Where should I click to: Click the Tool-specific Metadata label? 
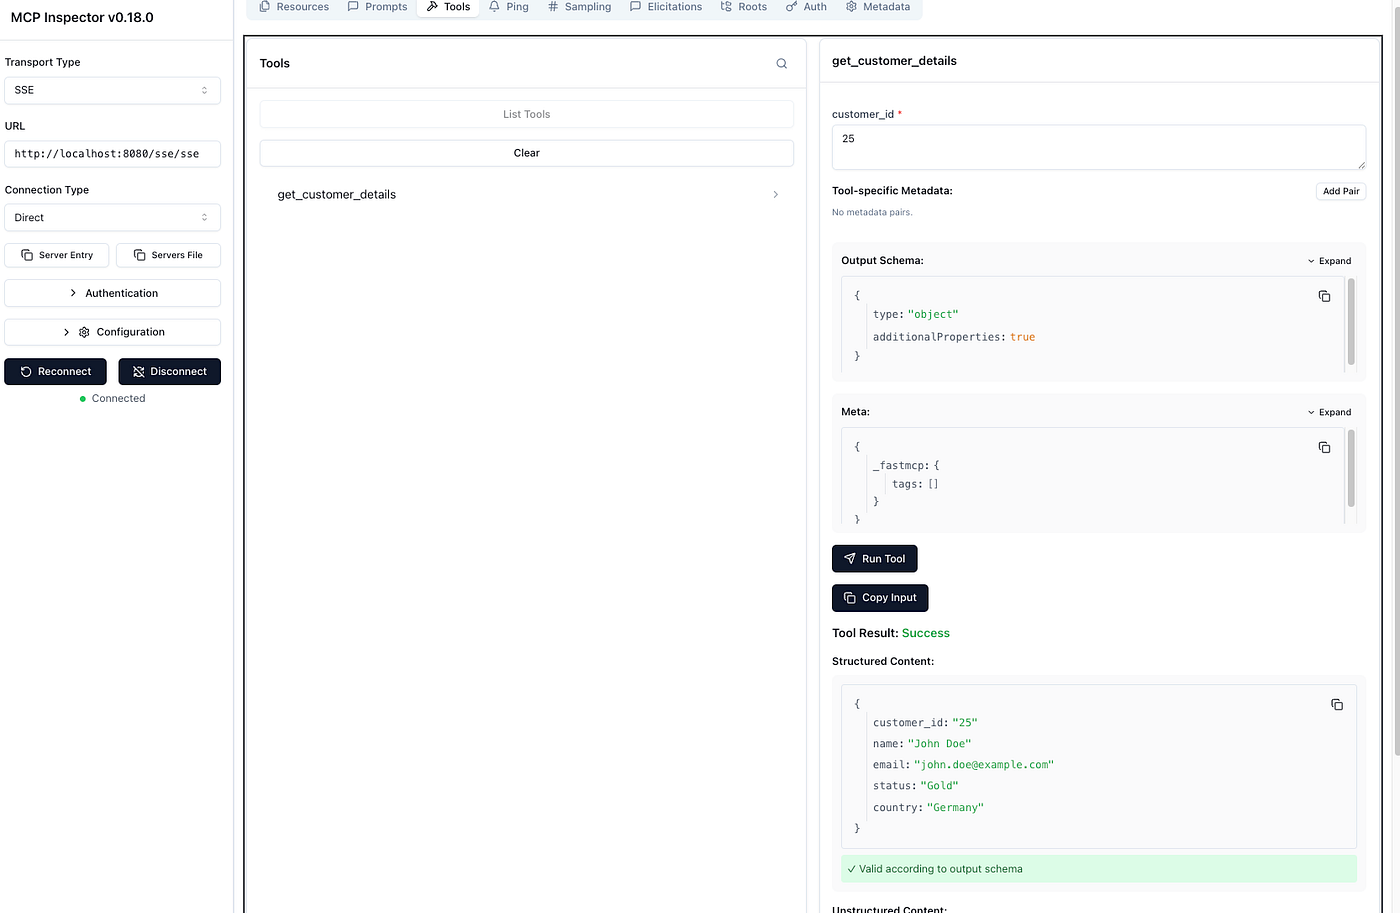(x=892, y=191)
